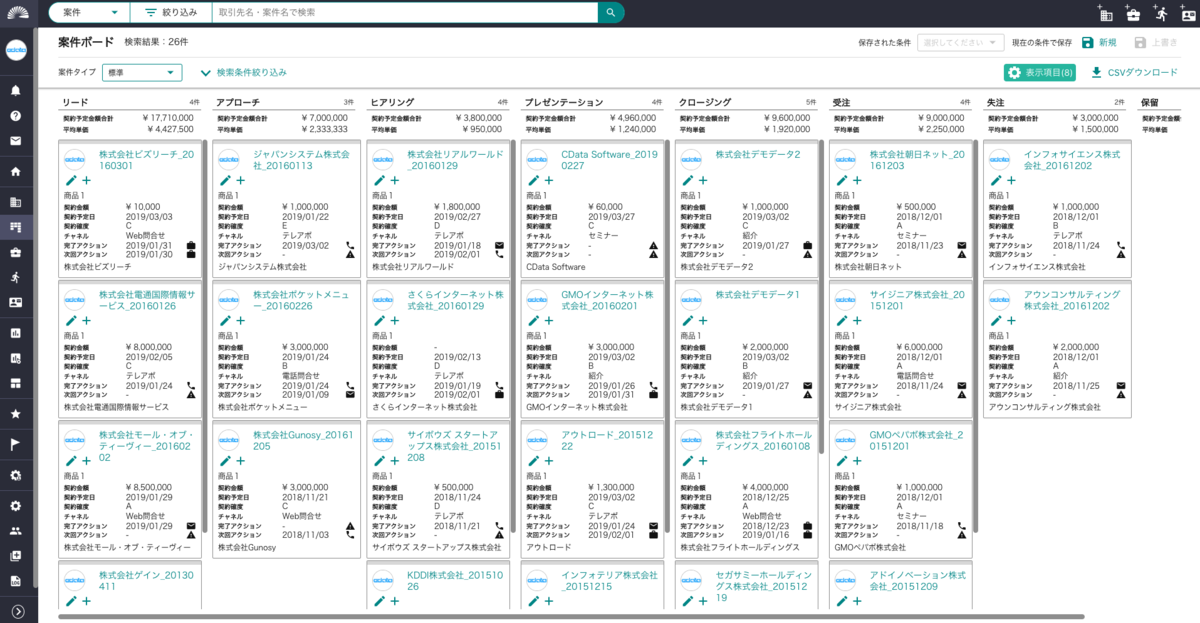This screenshot has width=1200, height=623.
Task: Click the search magnifier button
Action: [611, 12]
